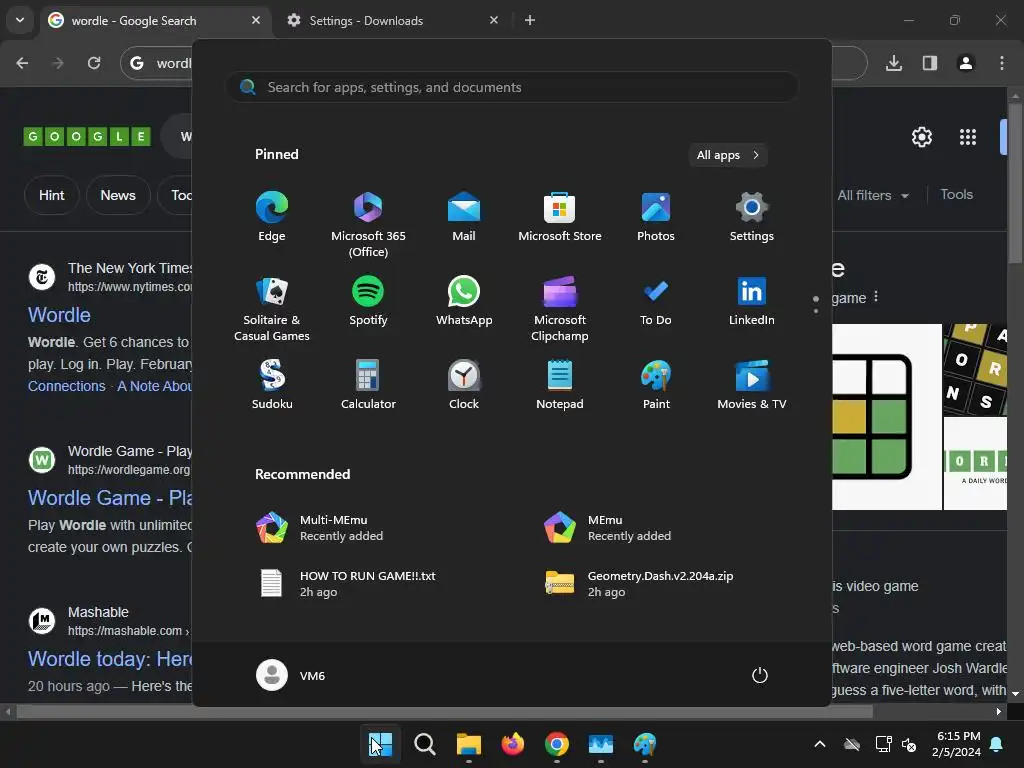Open All apps list
1024x768 pixels.
(728, 155)
